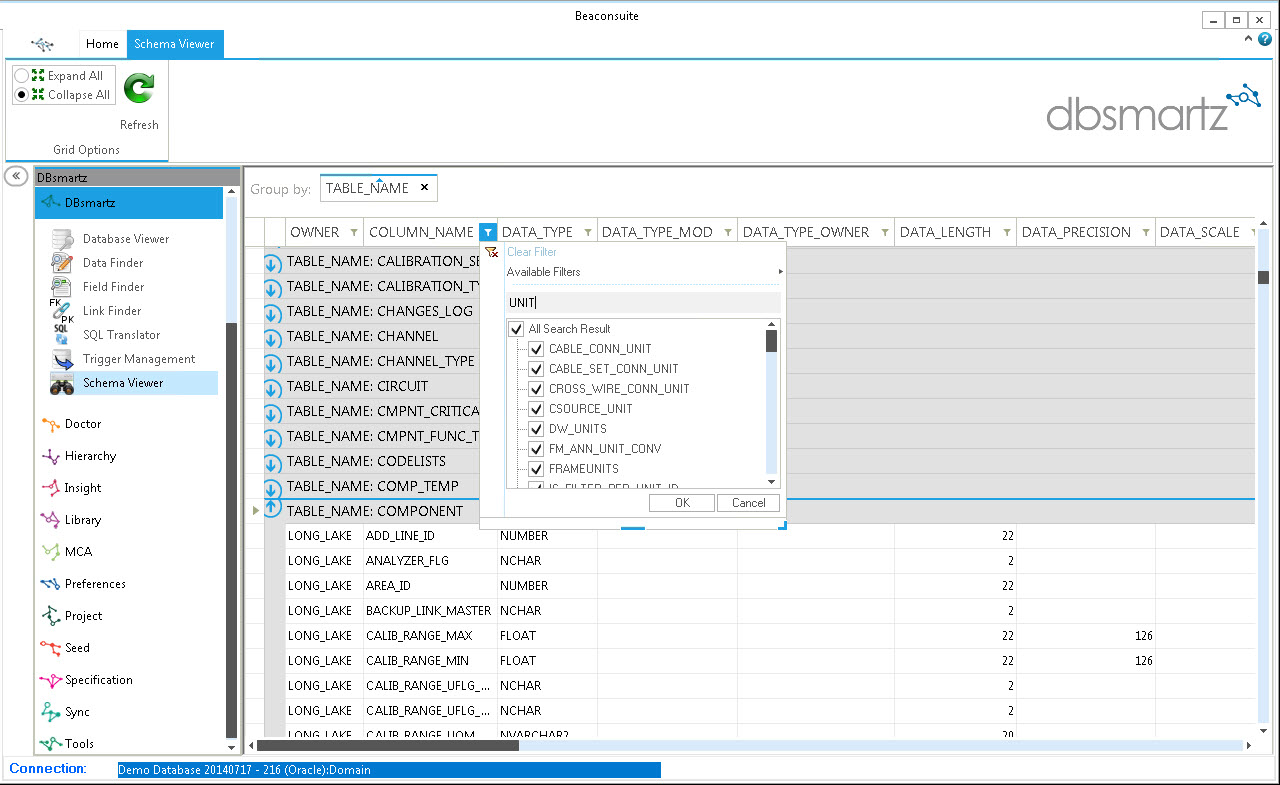
Task: Expand the CIRCUIT table group
Action: 272,388
